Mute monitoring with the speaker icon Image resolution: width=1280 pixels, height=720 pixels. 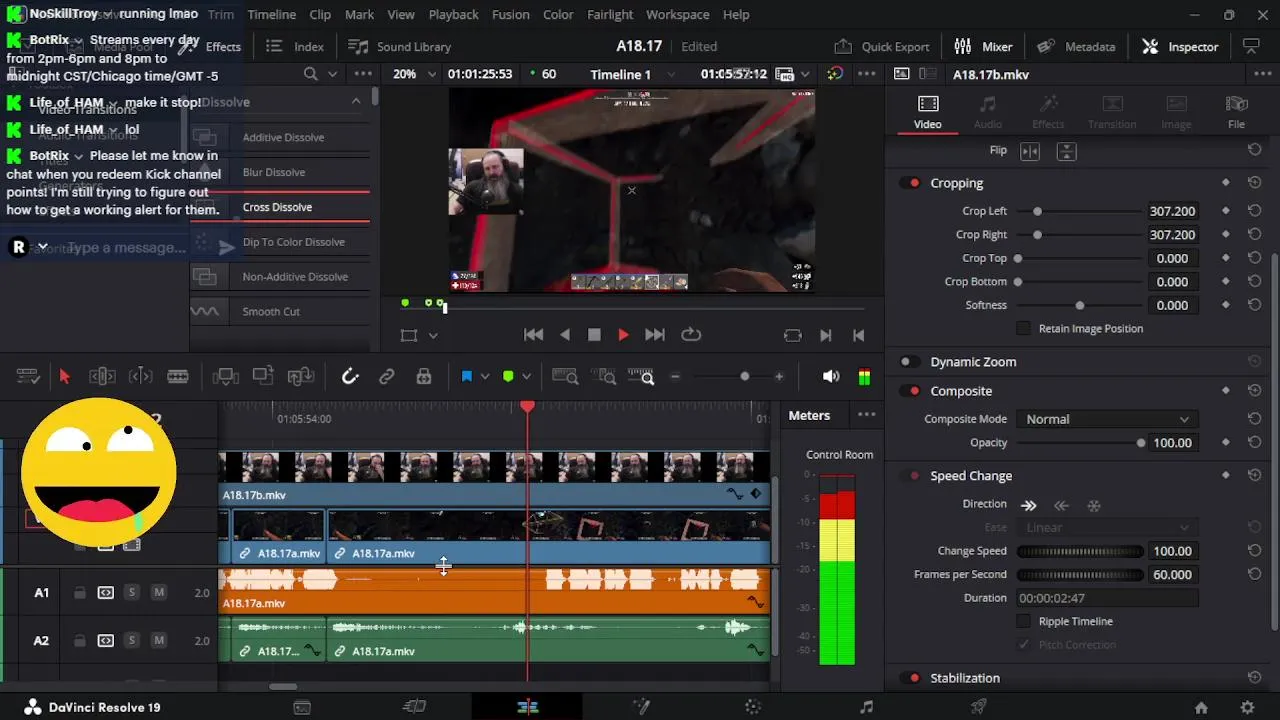(831, 377)
